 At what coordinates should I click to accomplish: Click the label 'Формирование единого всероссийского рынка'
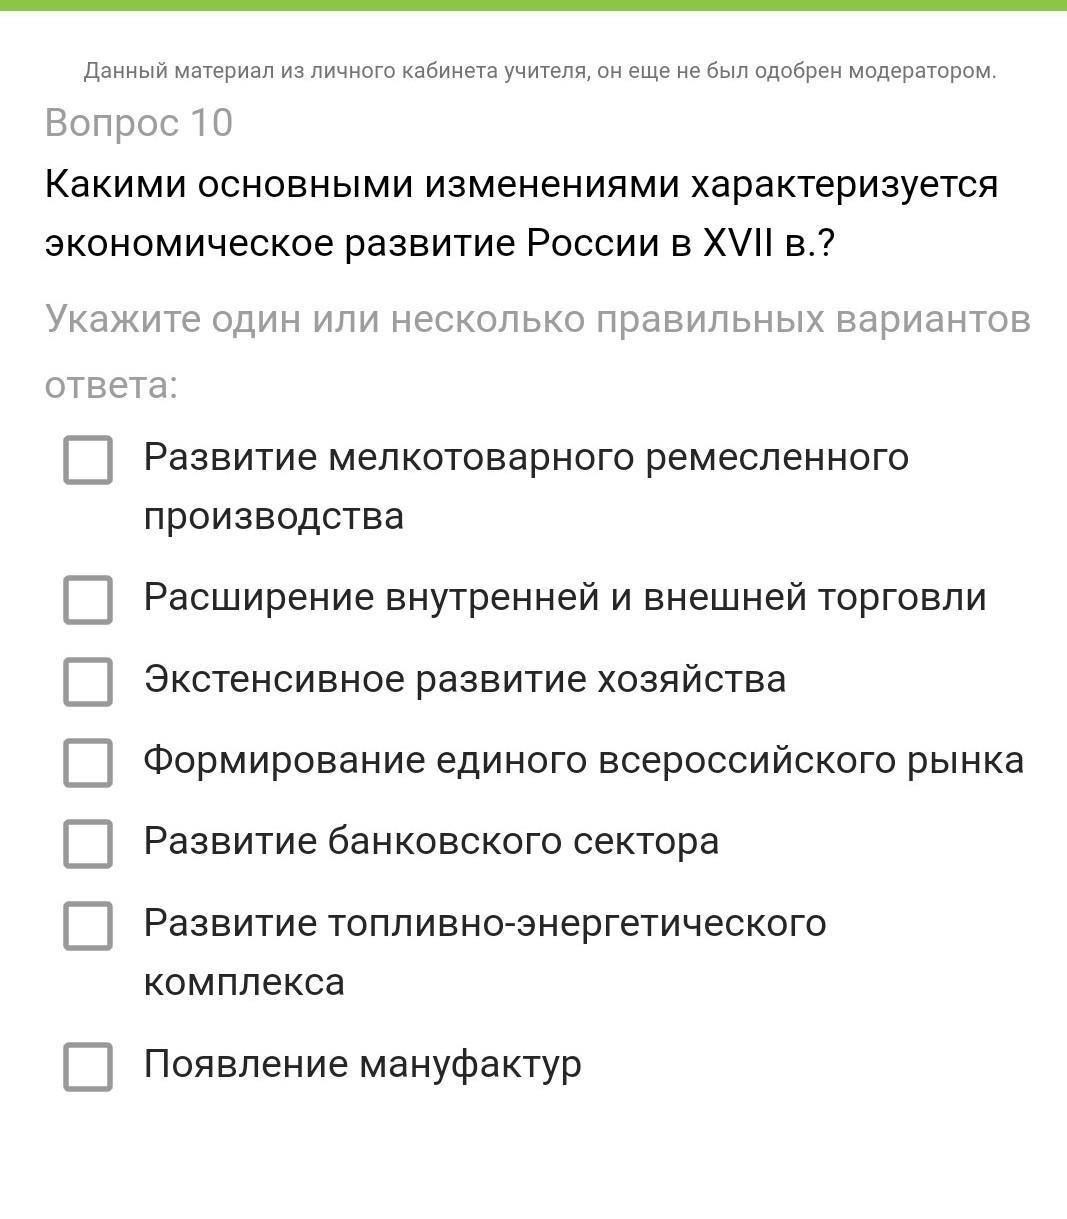(583, 760)
